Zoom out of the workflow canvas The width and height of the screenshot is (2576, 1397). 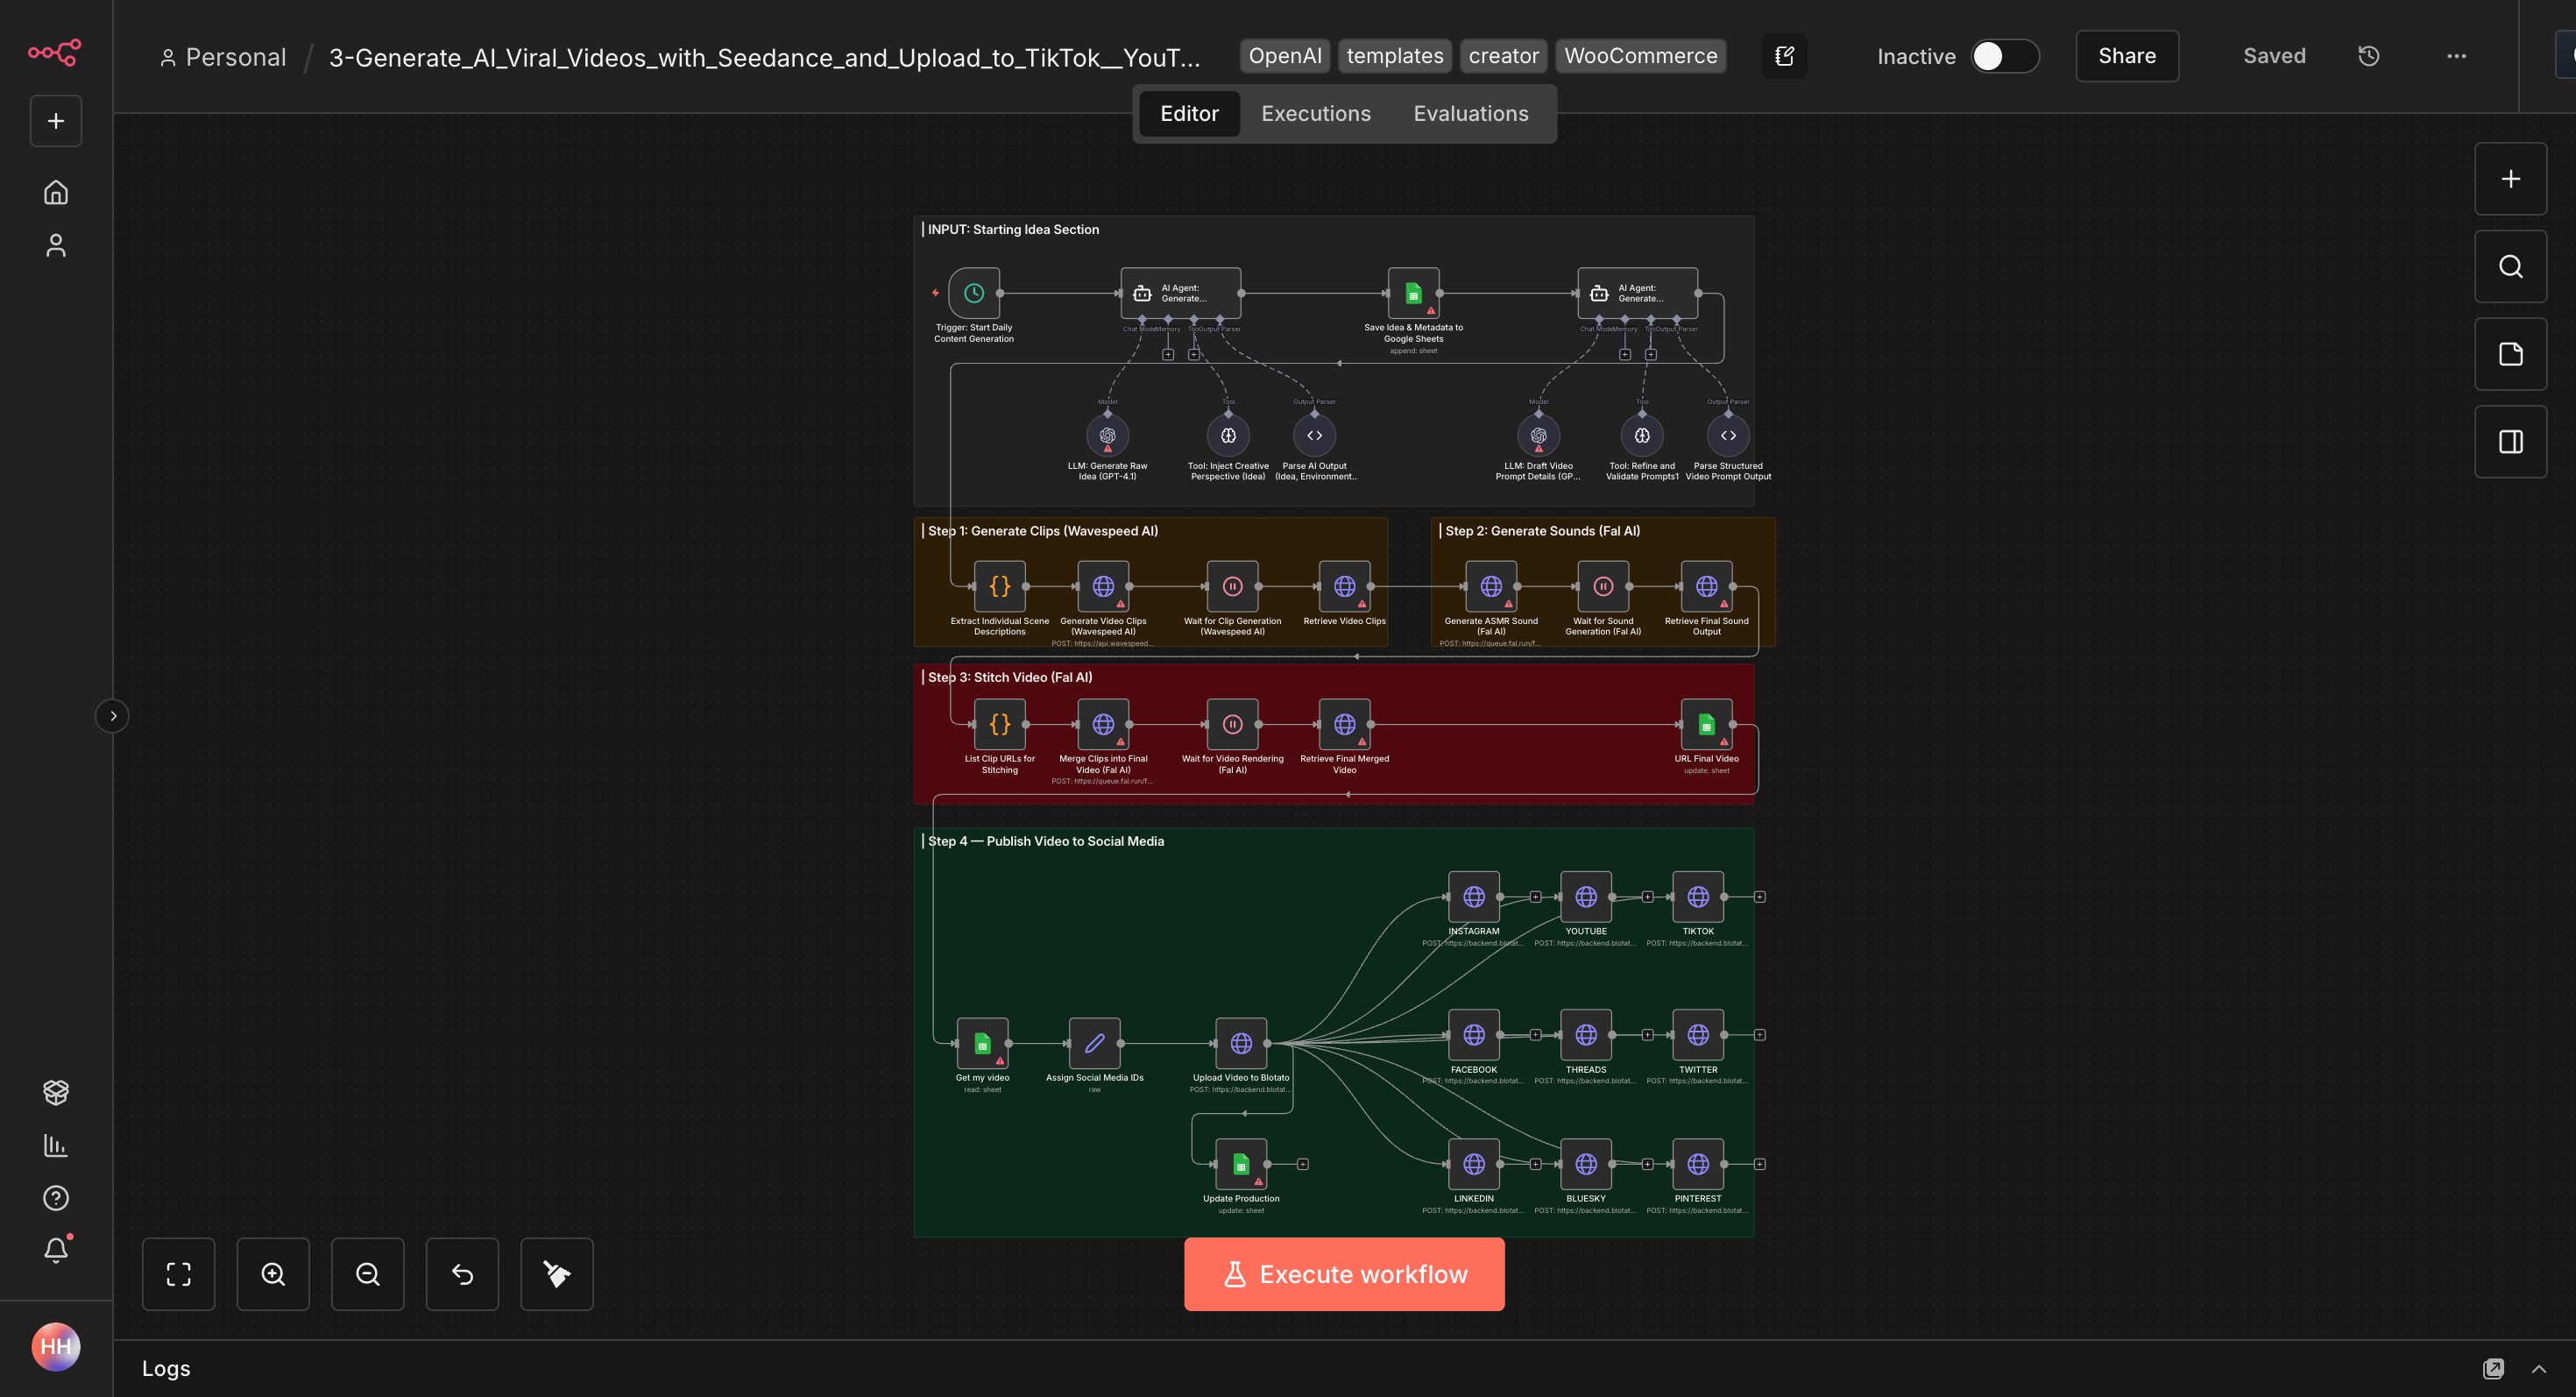coord(367,1274)
